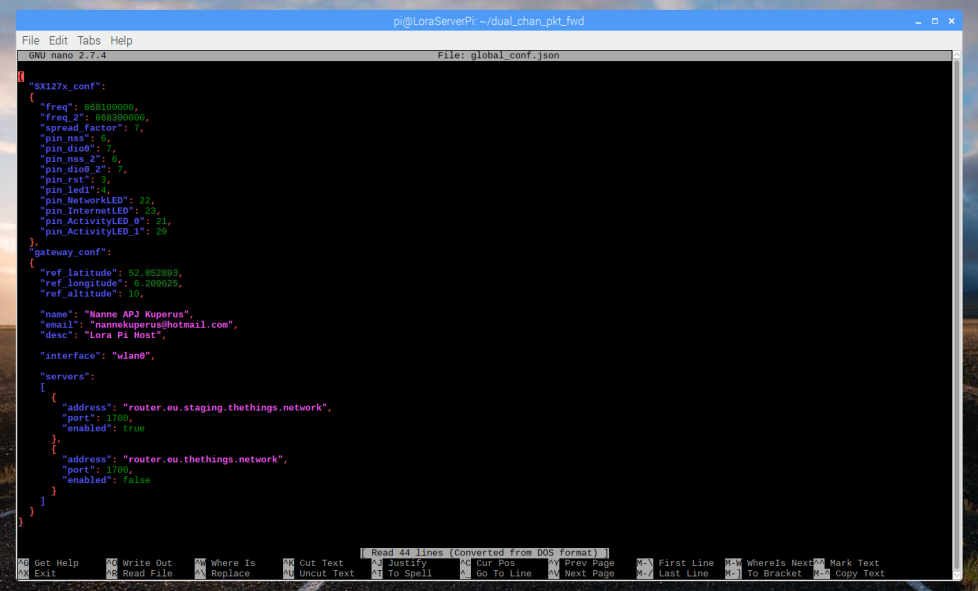Click the hotmail email address string

pos(162,324)
